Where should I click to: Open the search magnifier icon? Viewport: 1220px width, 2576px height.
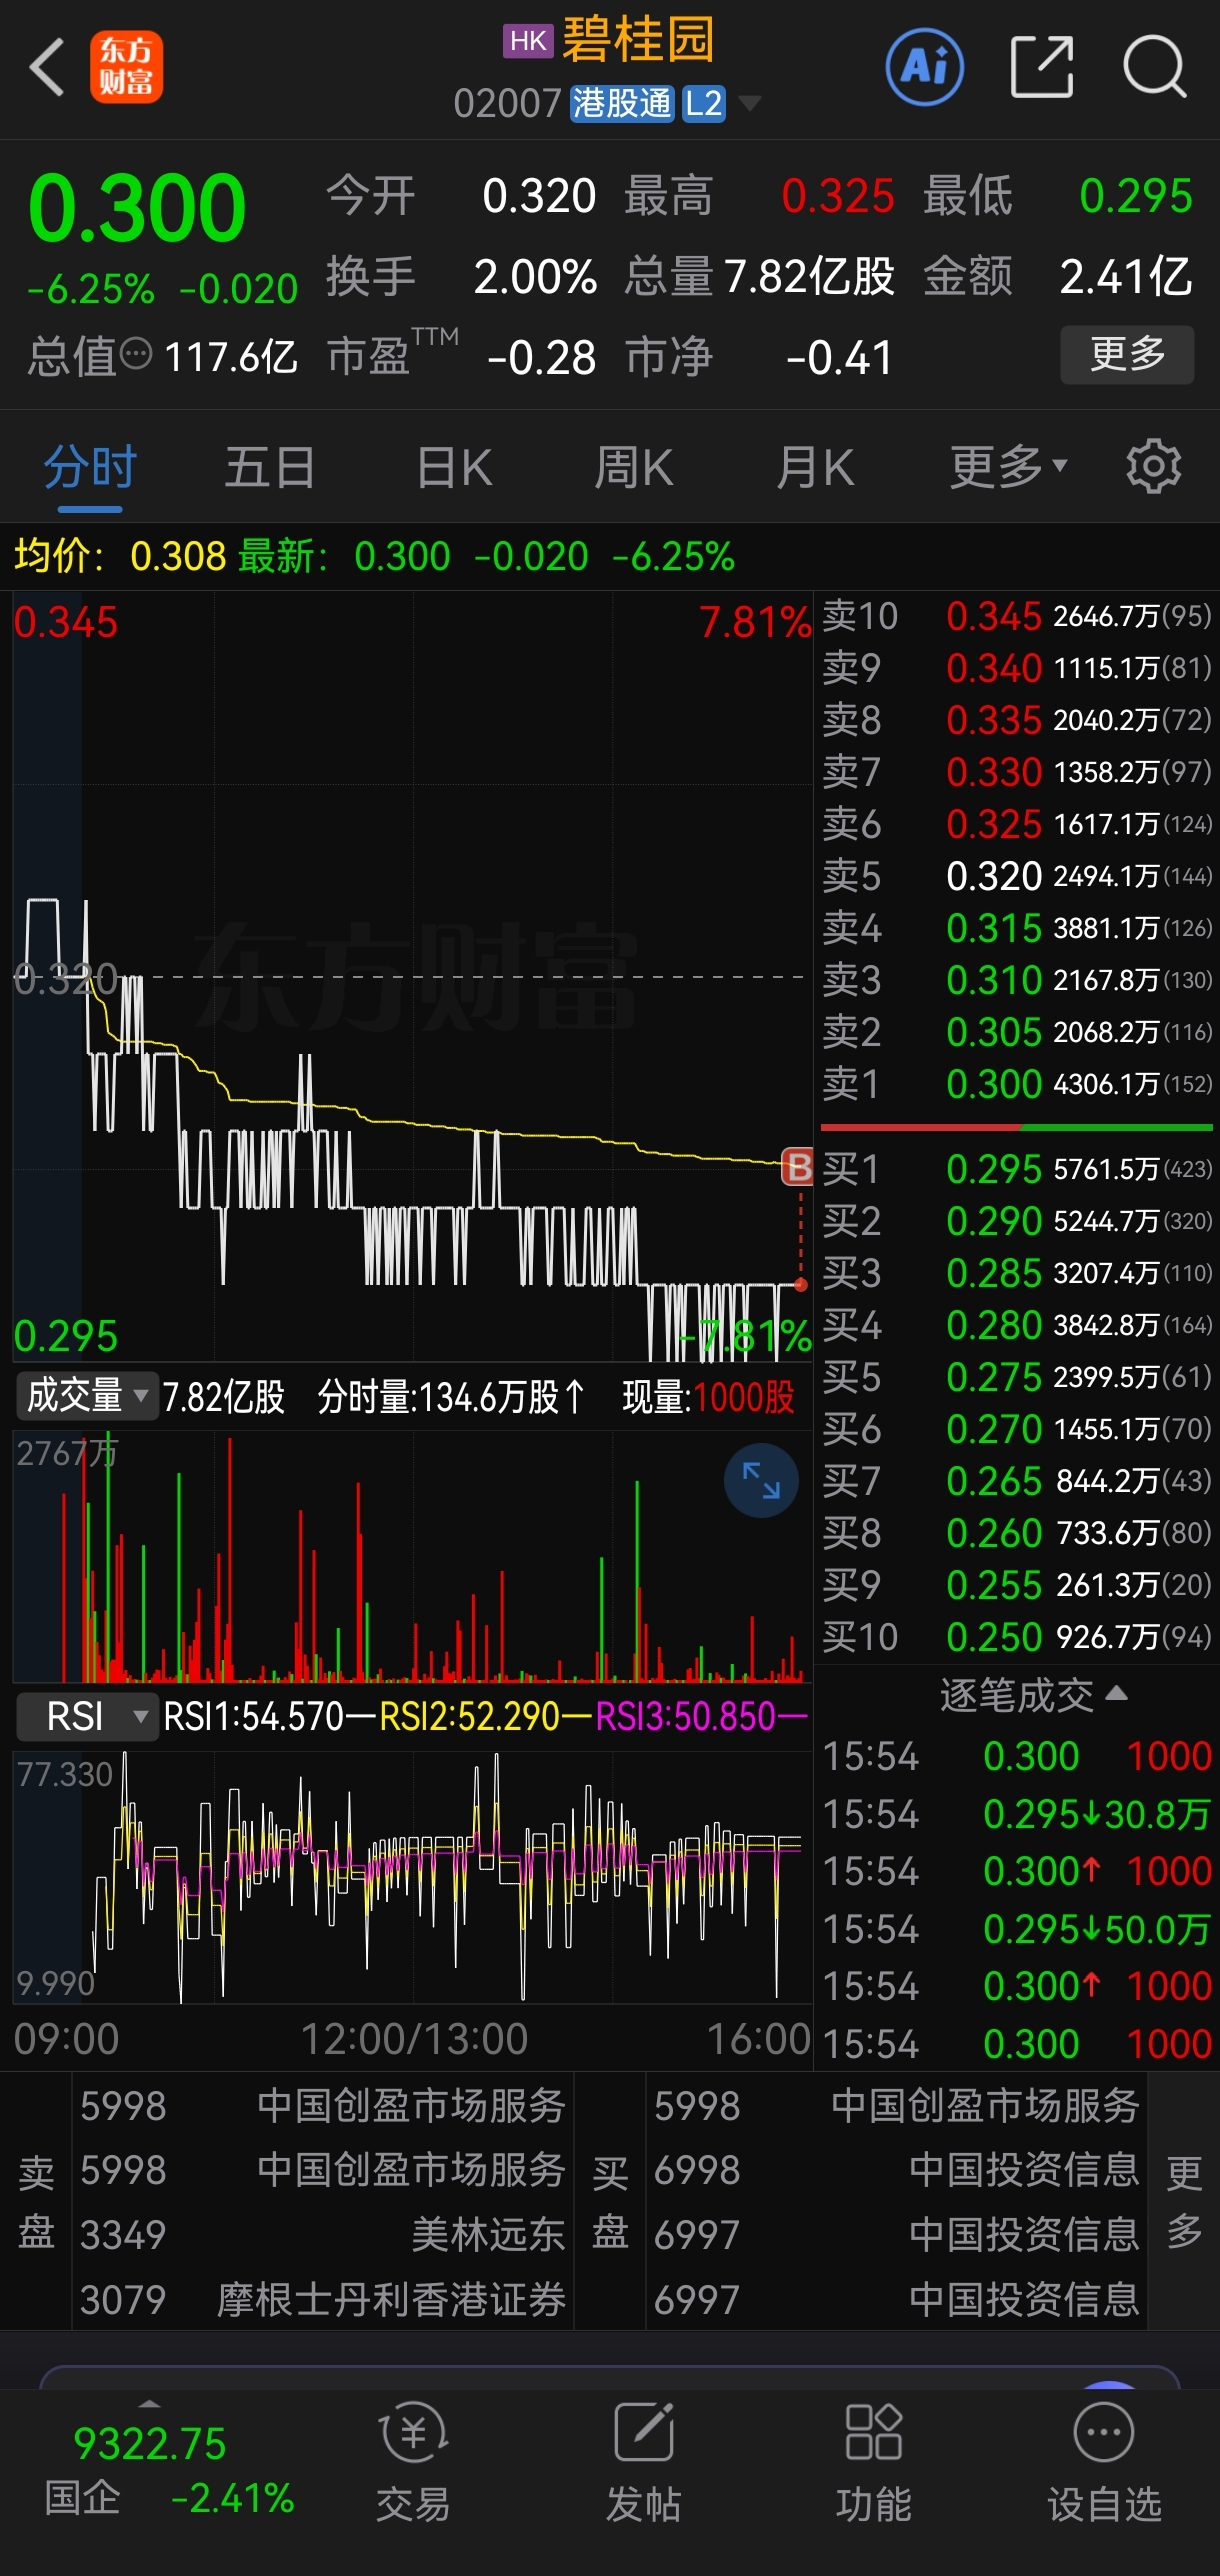click(x=1155, y=68)
